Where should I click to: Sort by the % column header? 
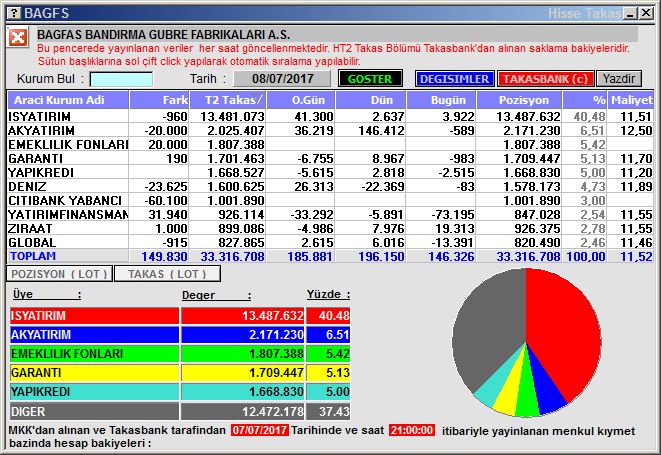(x=585, y=100)
